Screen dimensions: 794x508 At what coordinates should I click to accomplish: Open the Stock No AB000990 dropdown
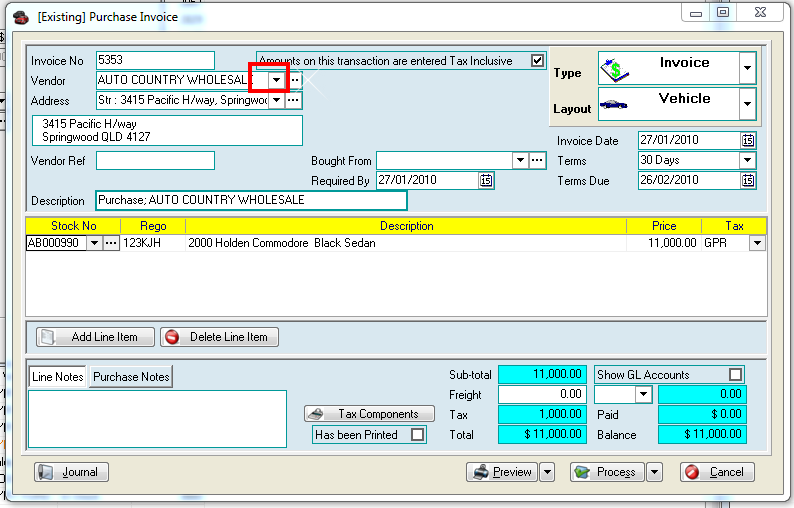94,243
